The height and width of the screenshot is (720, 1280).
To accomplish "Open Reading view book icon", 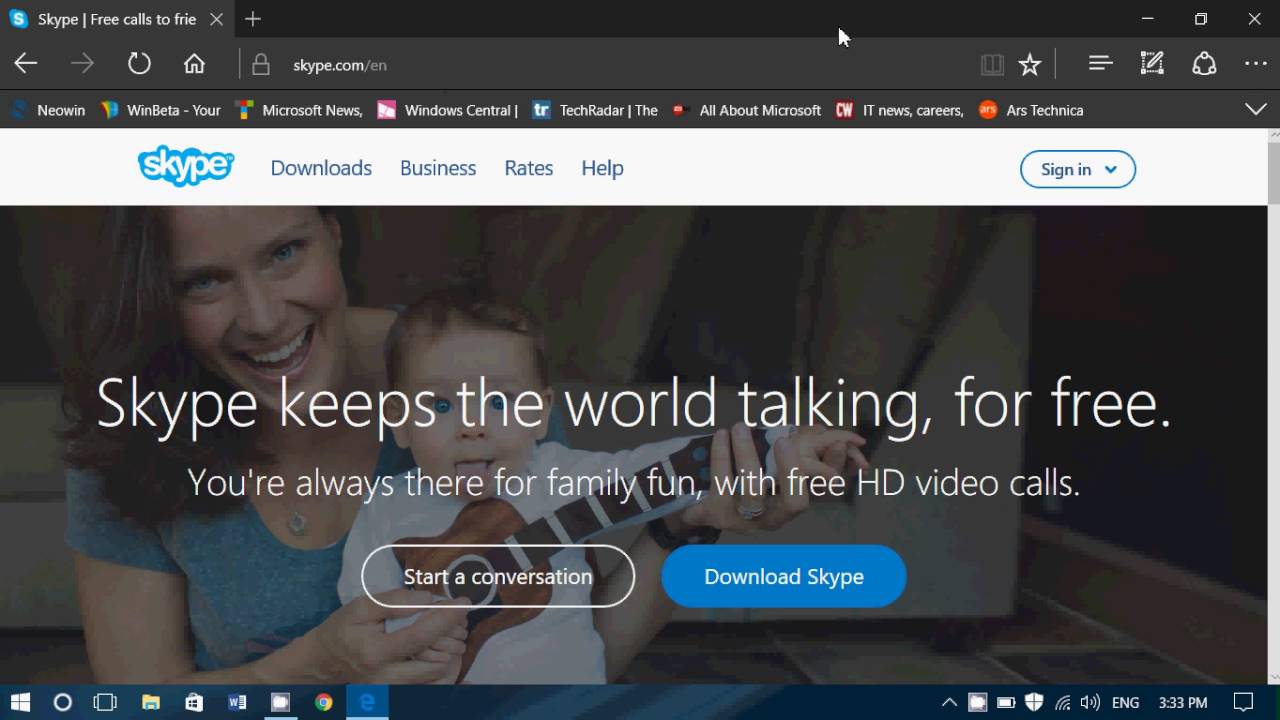I will point(992,65).
